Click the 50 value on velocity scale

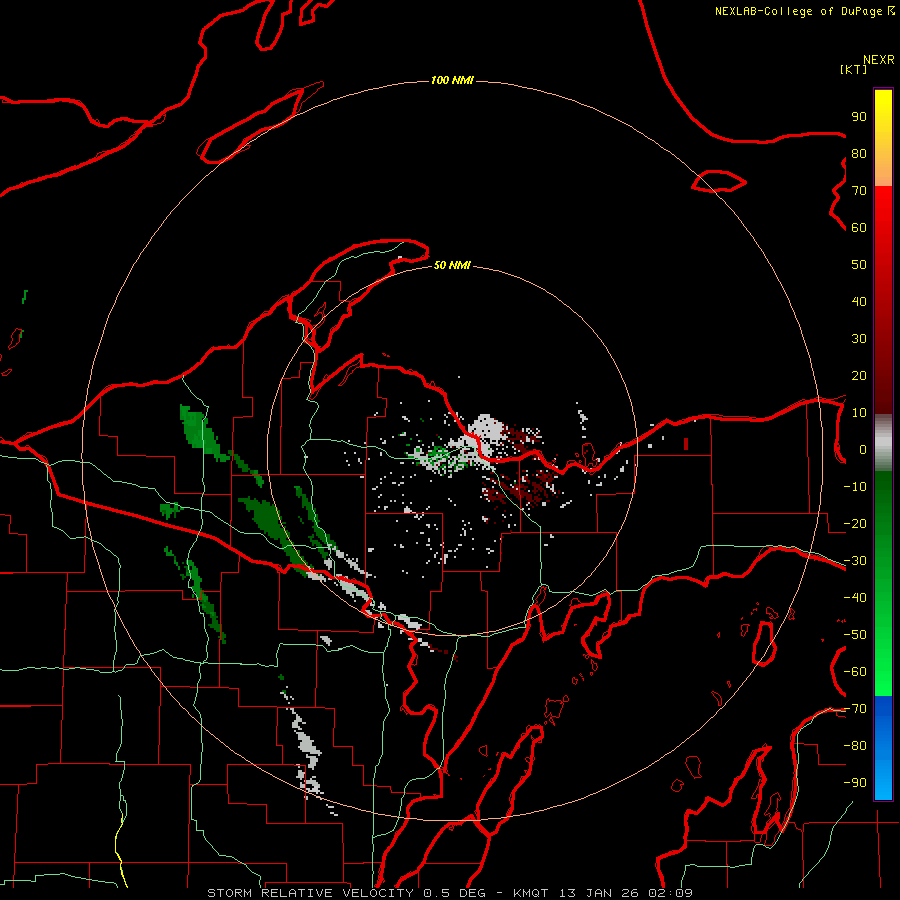click(859, 265)
